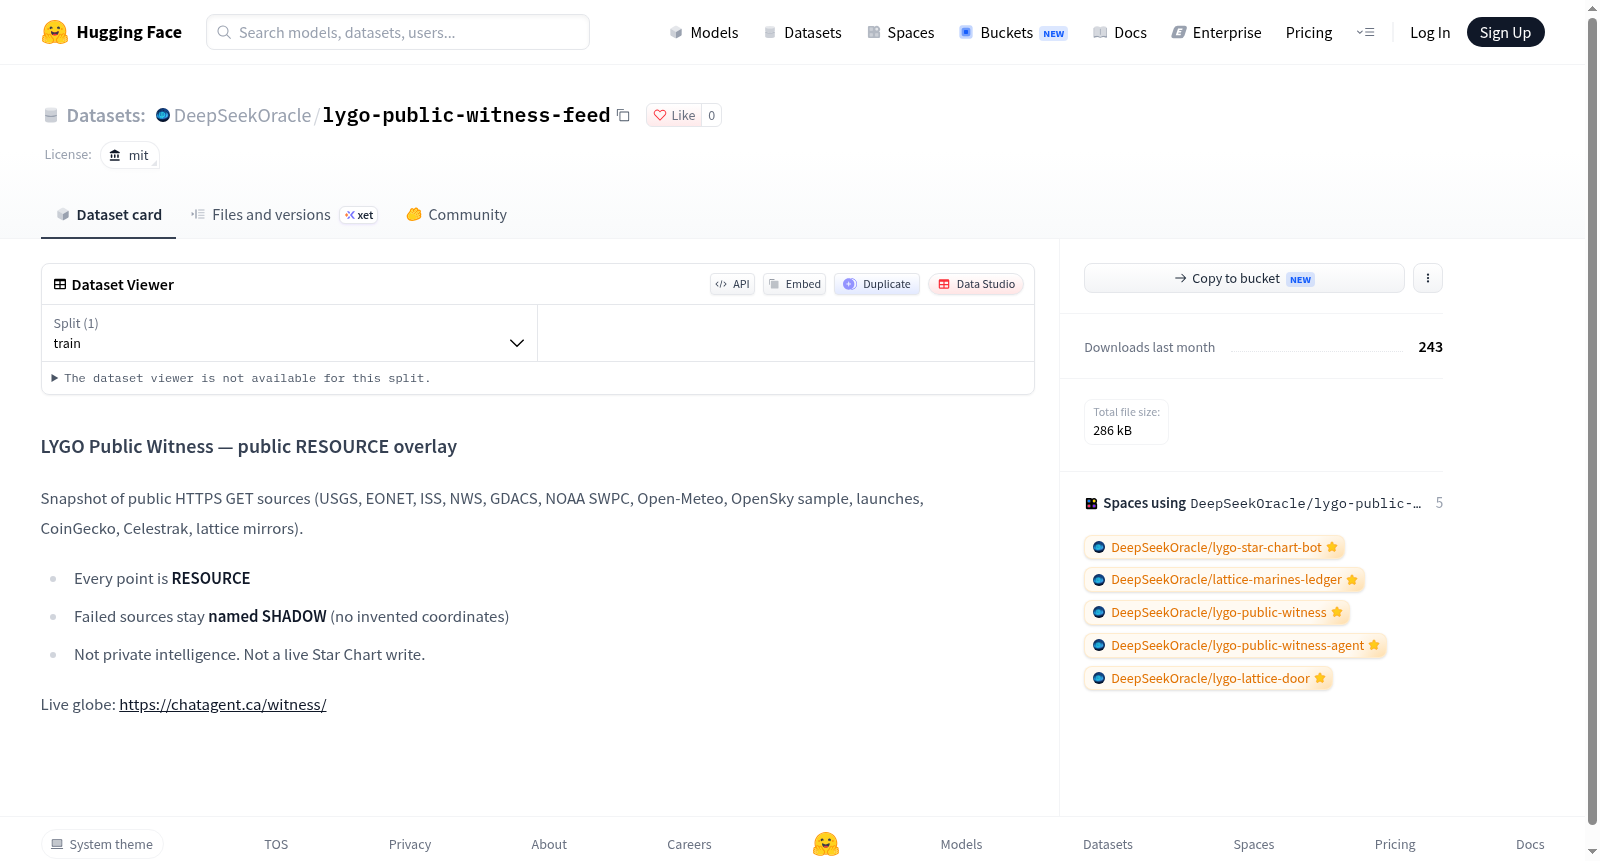The image size is (1600, 861).
Task: Expand the navigation overflow menu icon
Action: pos(1365,32)
